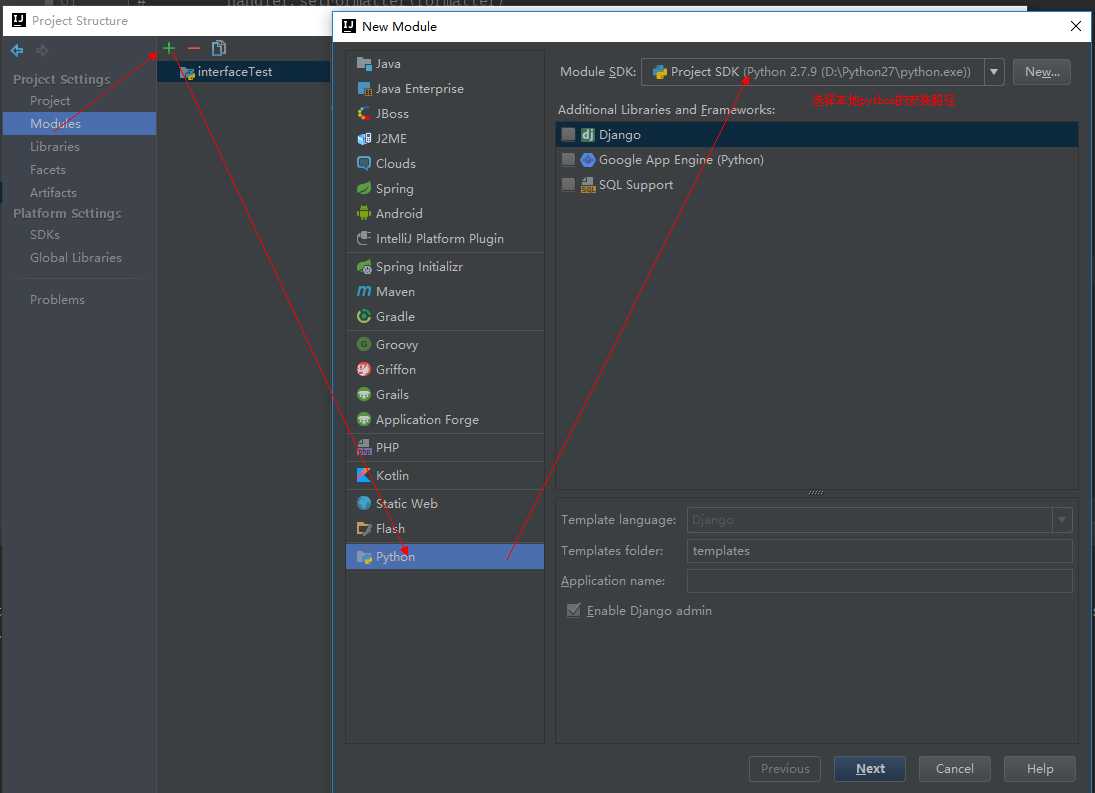Image resolution: width=1095 pixels, height=793 pixels.
Task: Select Java module type
Action: [x=445, y=64]
